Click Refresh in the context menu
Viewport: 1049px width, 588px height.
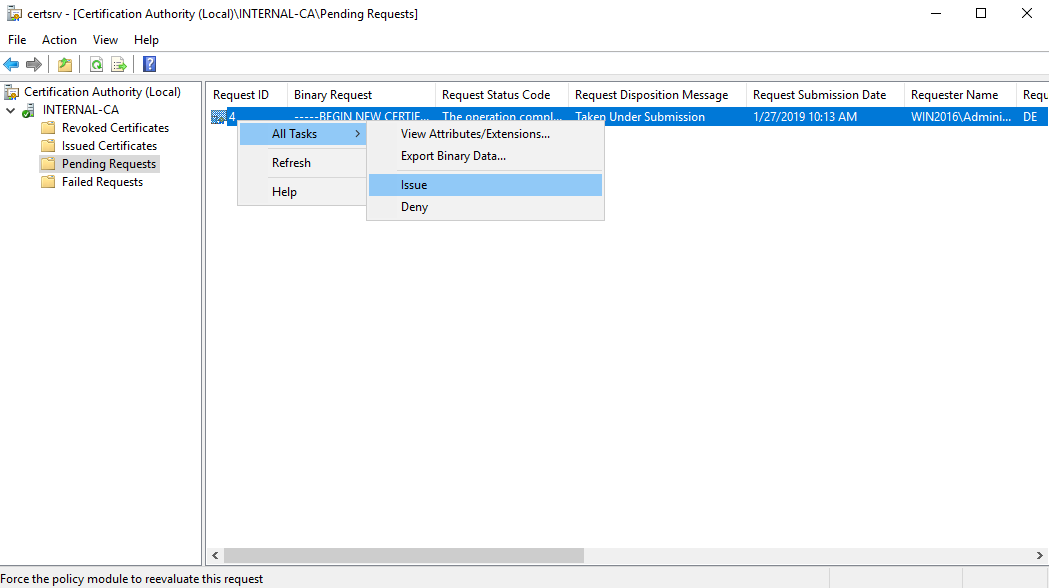(291, 163)
